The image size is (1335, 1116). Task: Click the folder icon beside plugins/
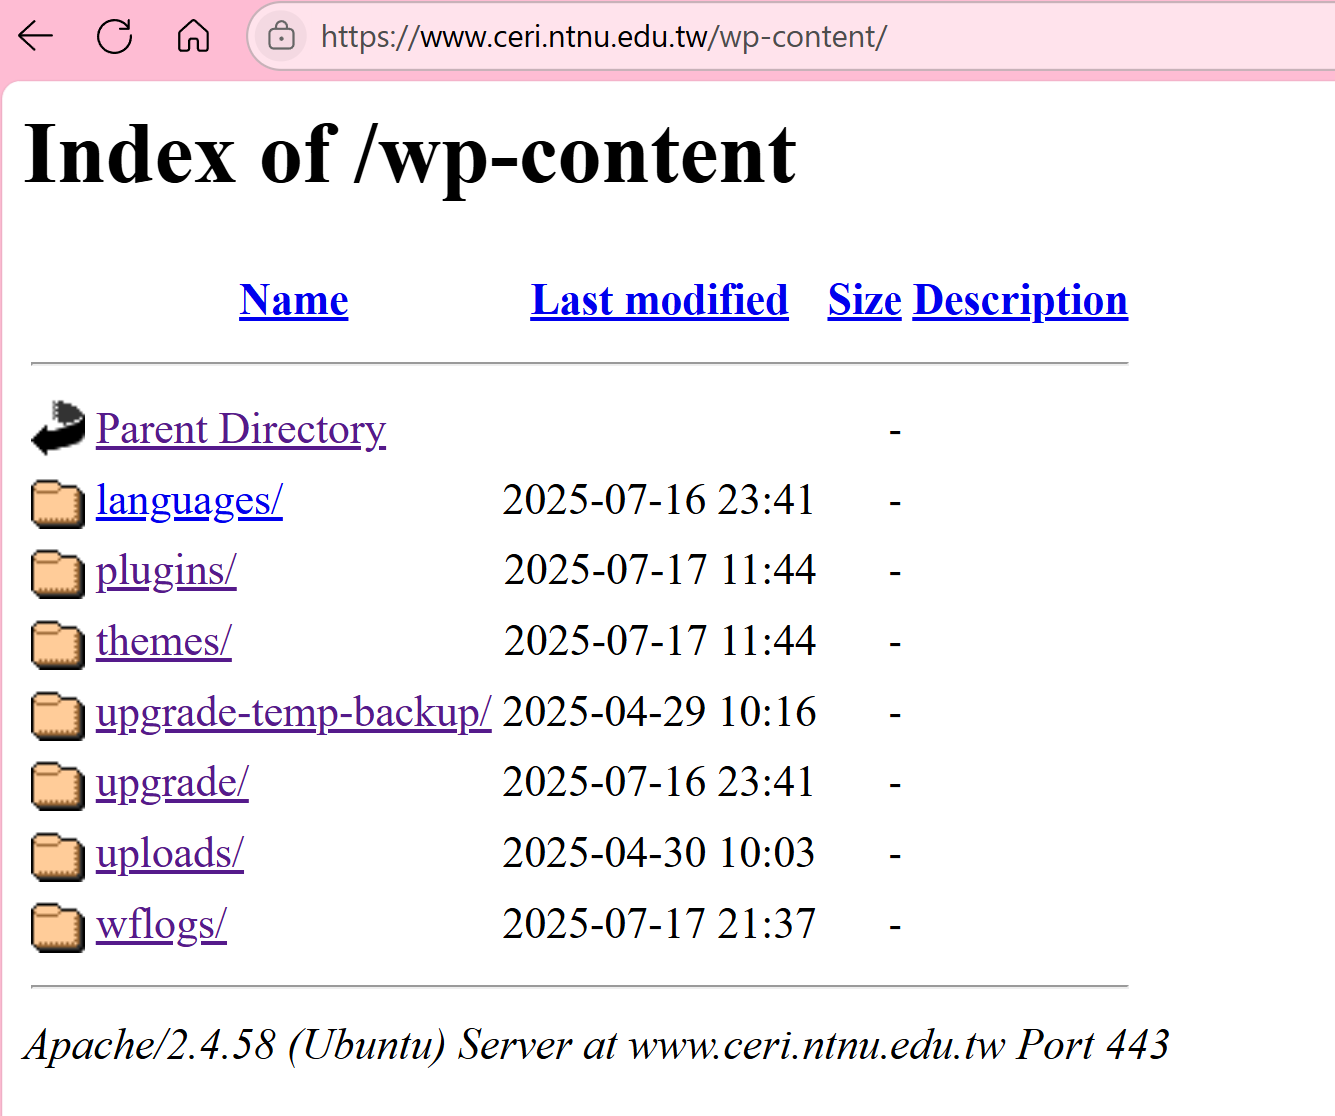pyautogui.click(x=58, y=573)
